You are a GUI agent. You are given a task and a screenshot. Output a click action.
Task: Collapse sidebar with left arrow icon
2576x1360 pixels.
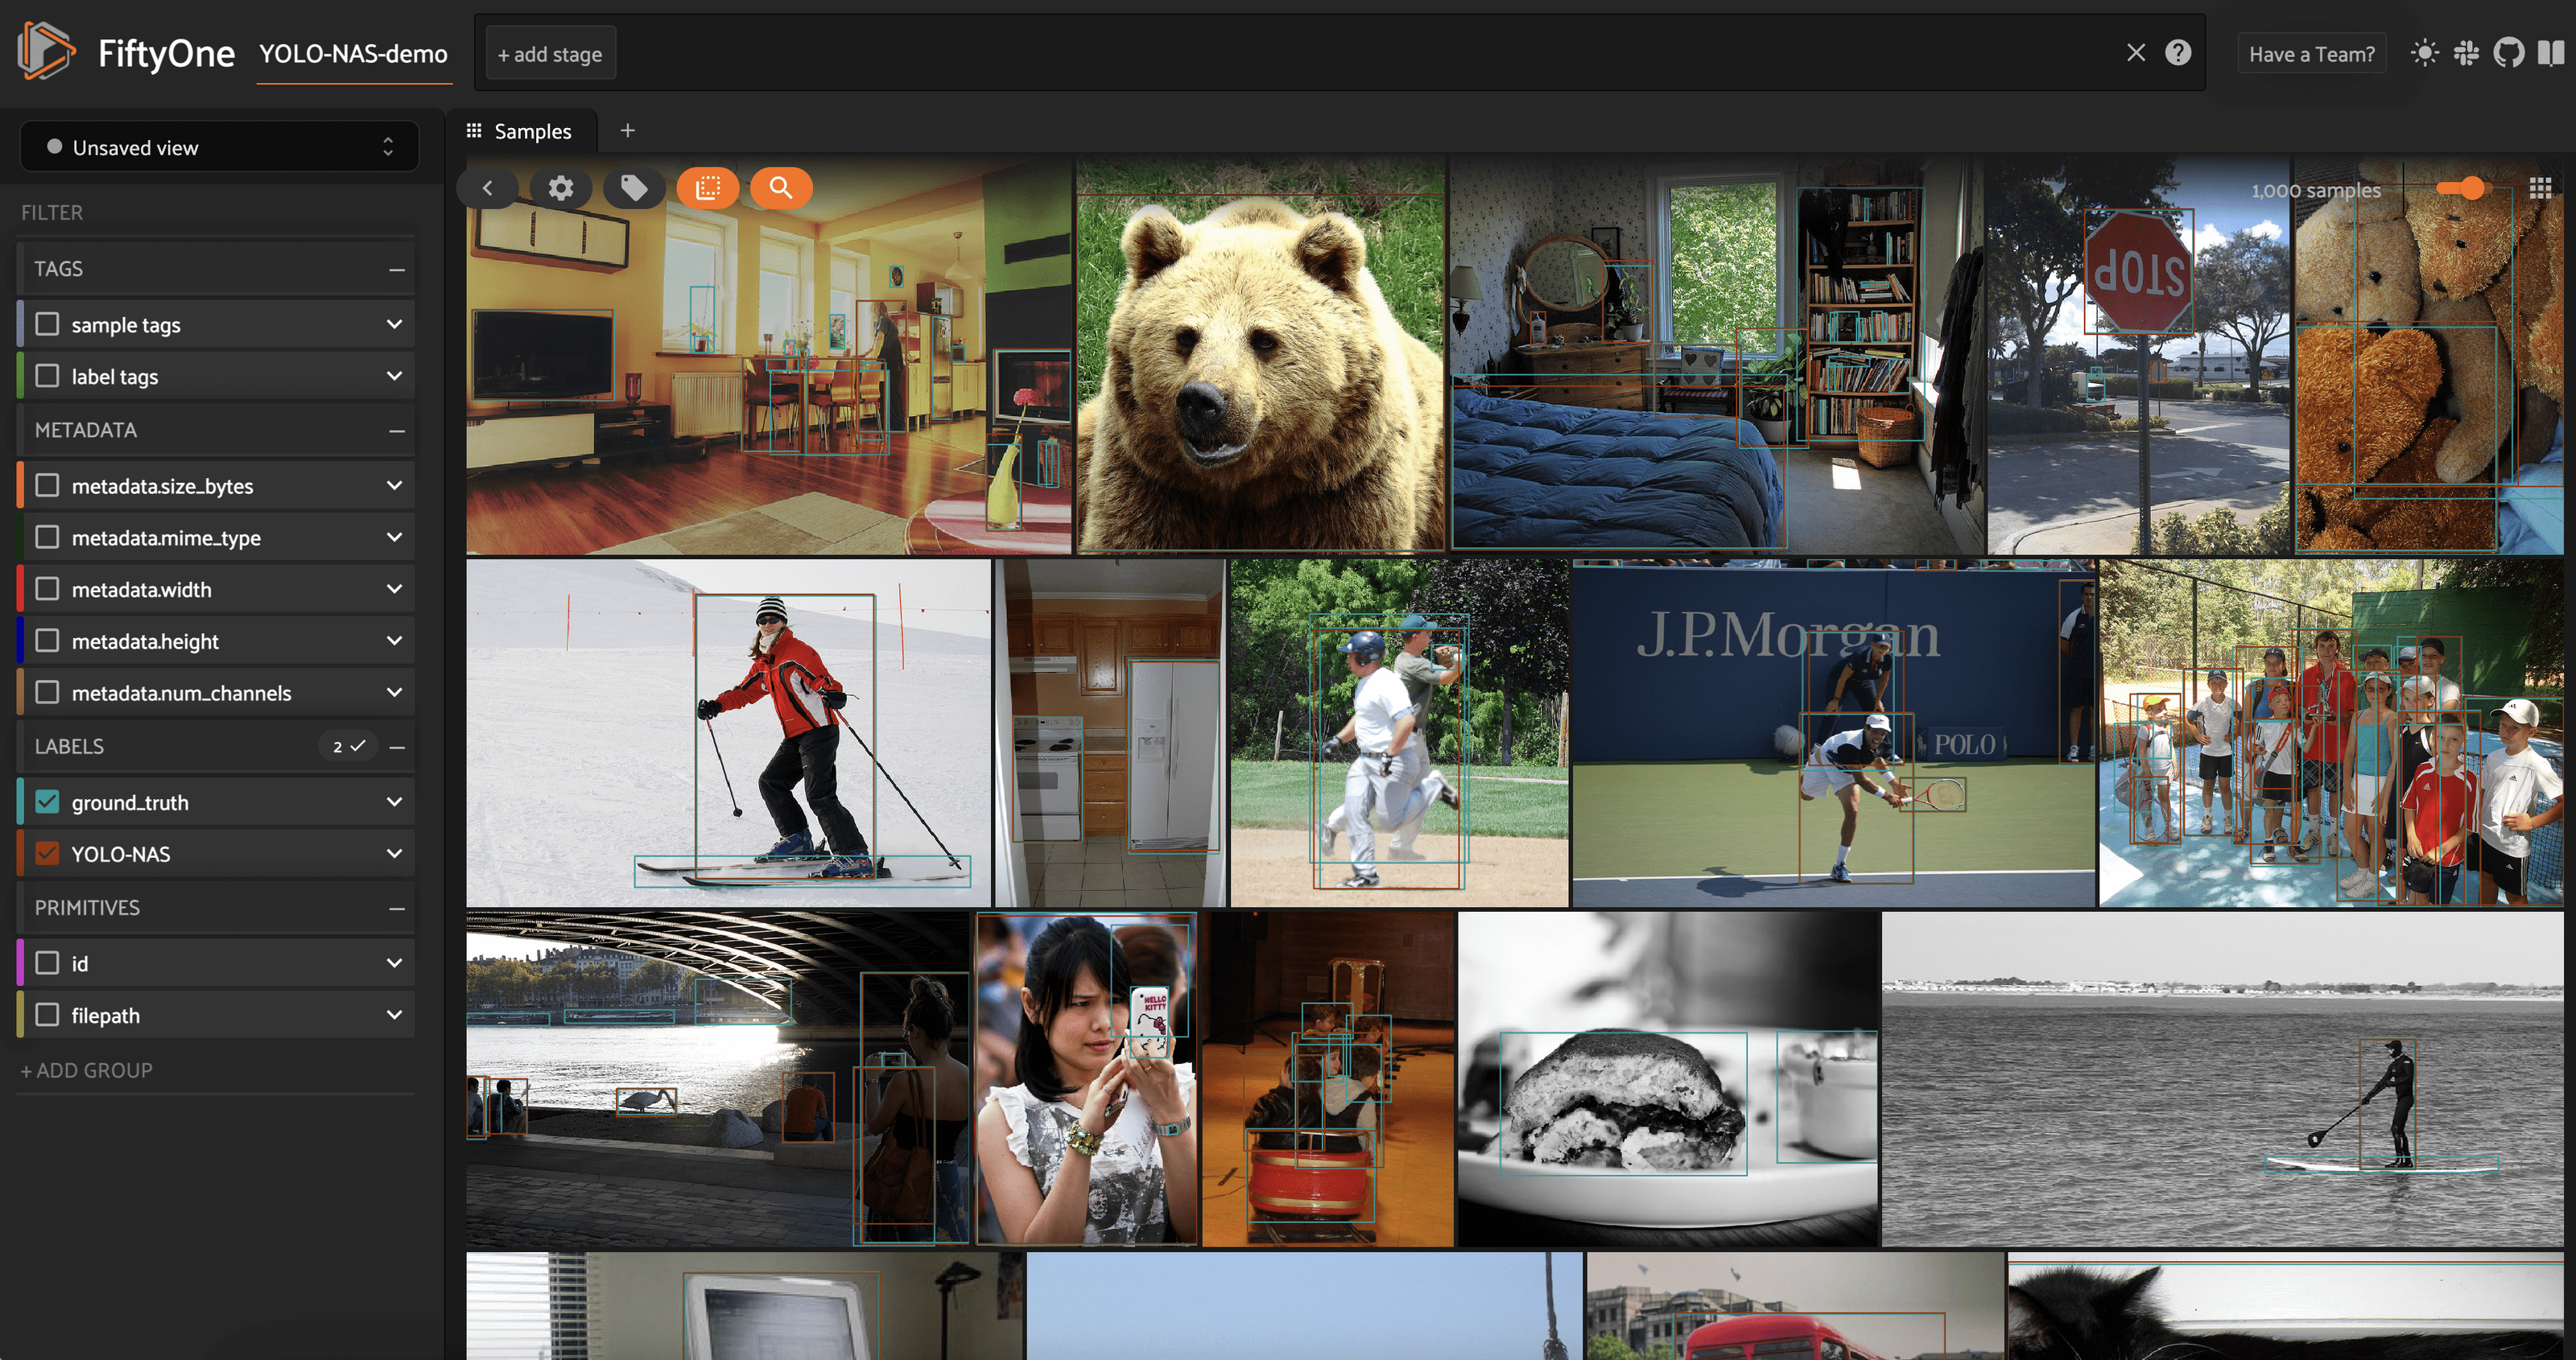[x=488, y=188]
